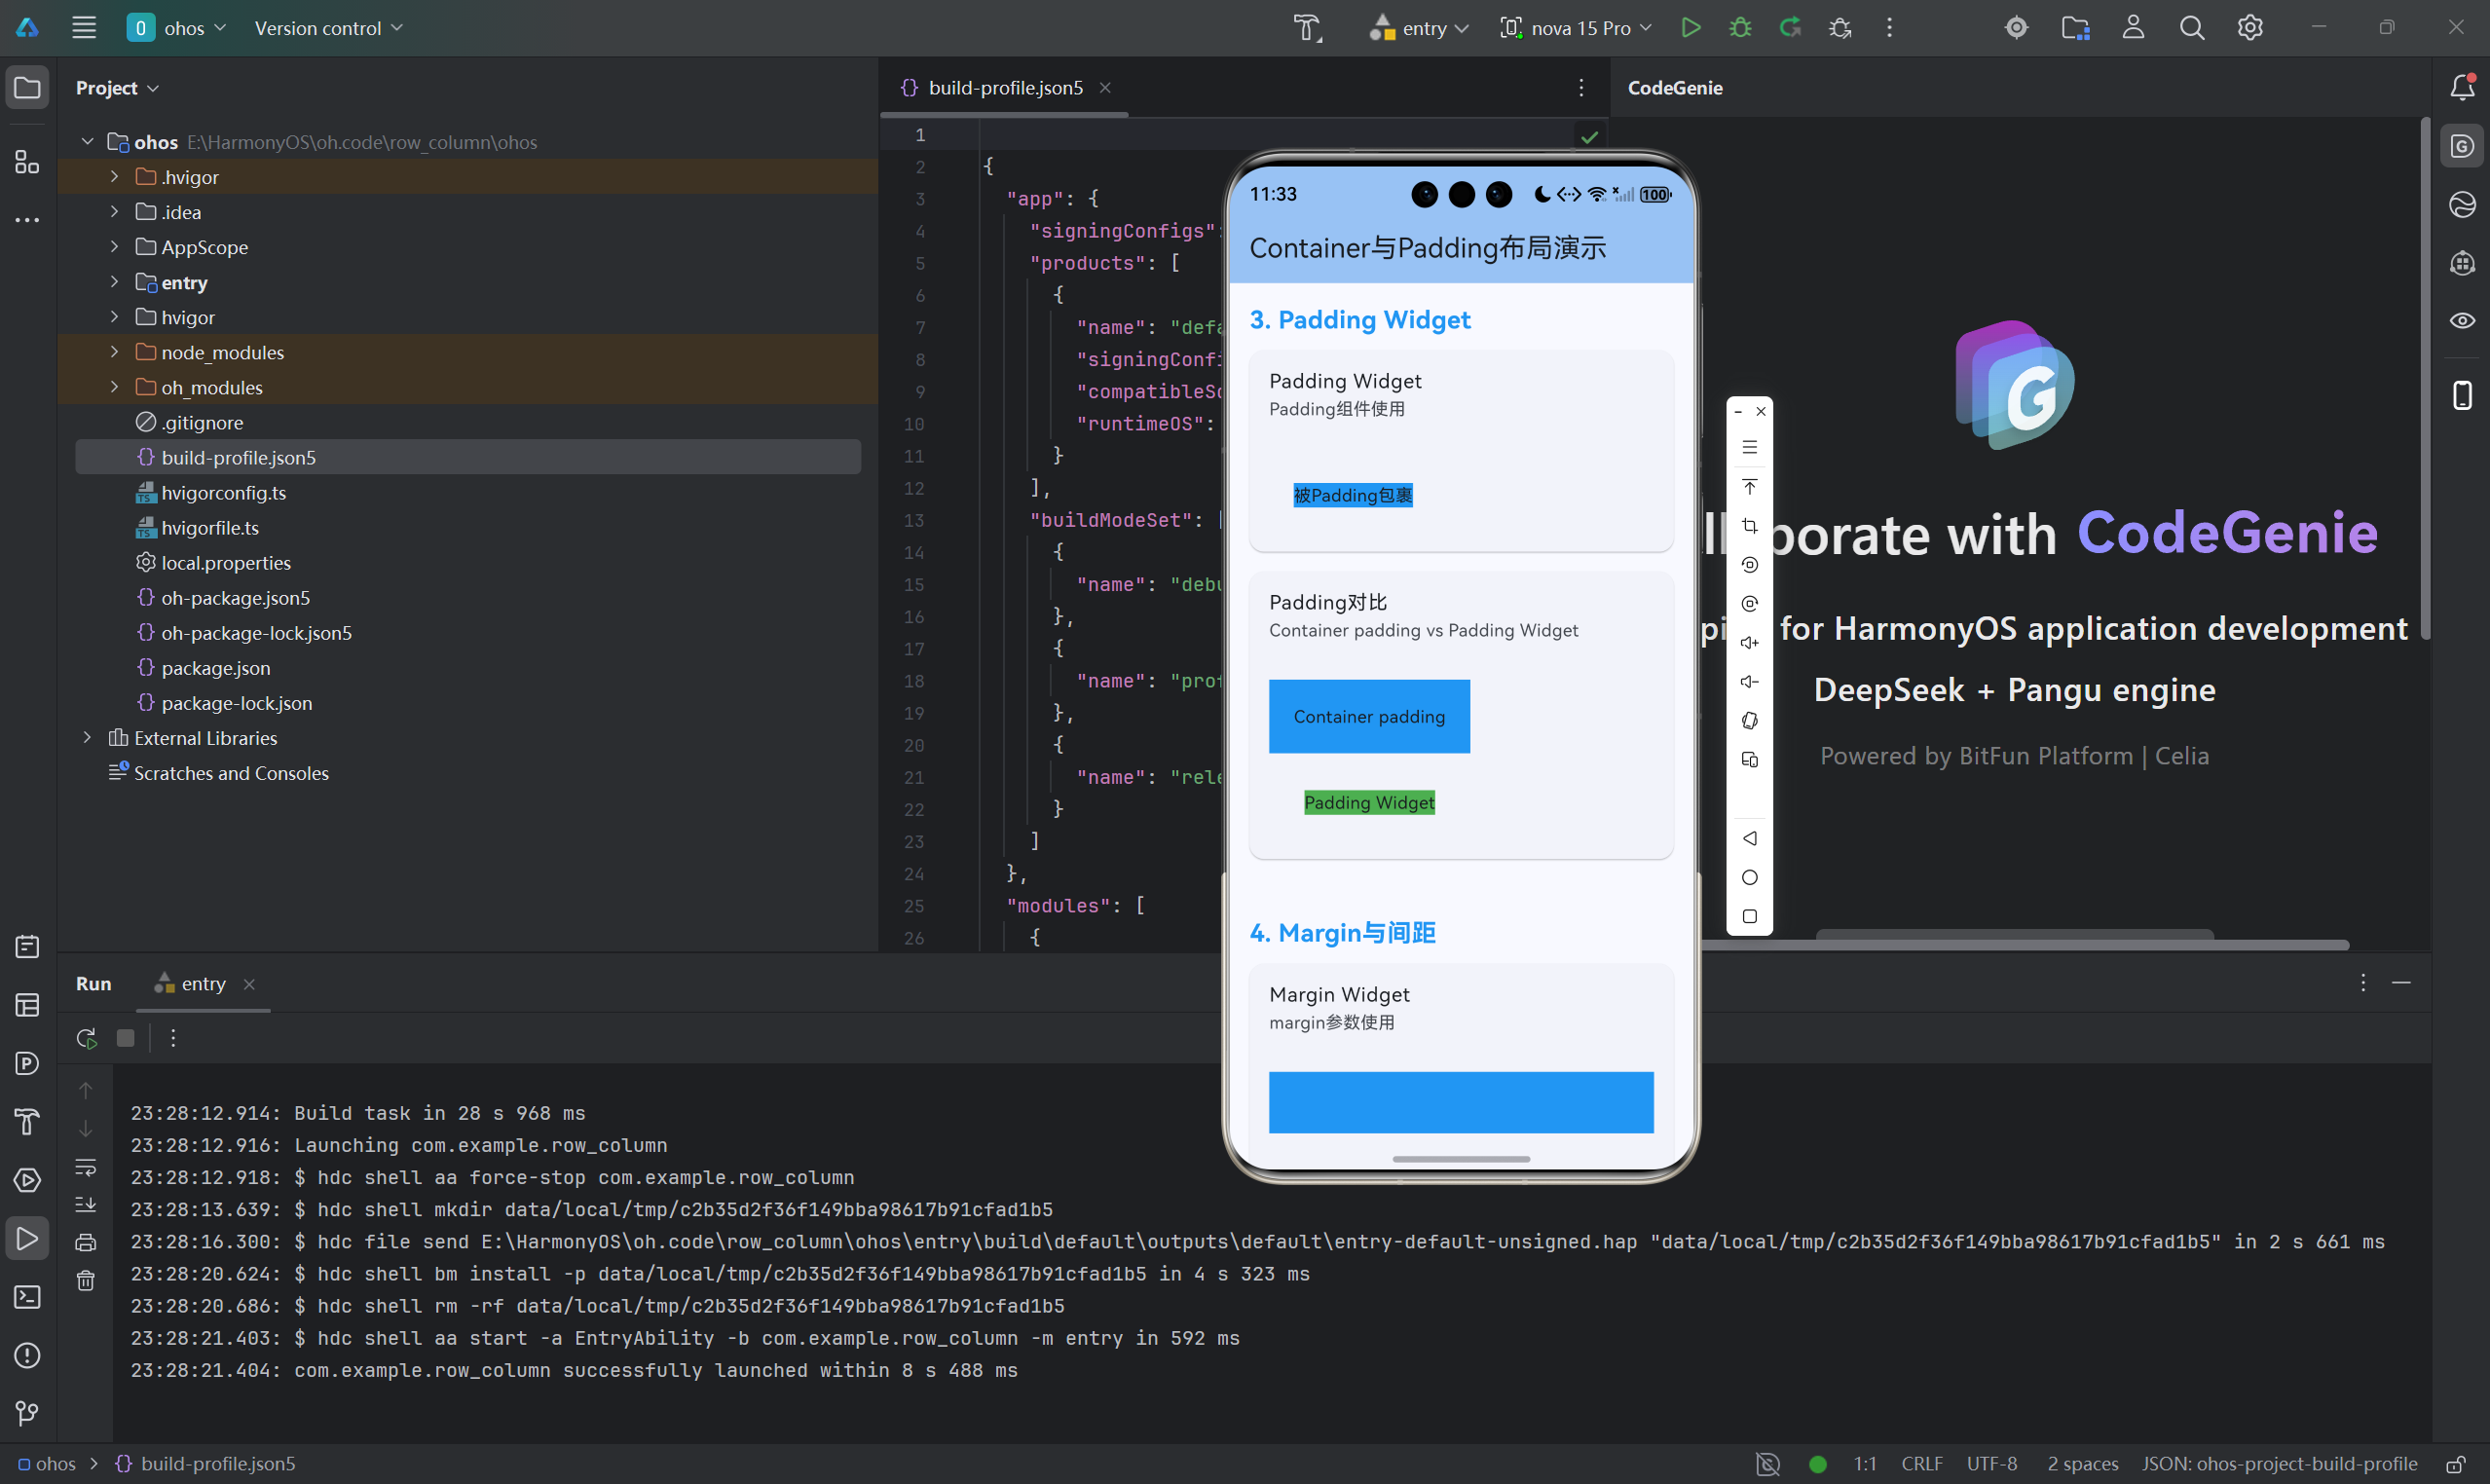Stop the running entry process
Image resolution: width=2490 pixels, height=1484 pixels.
coord(125,1038)
